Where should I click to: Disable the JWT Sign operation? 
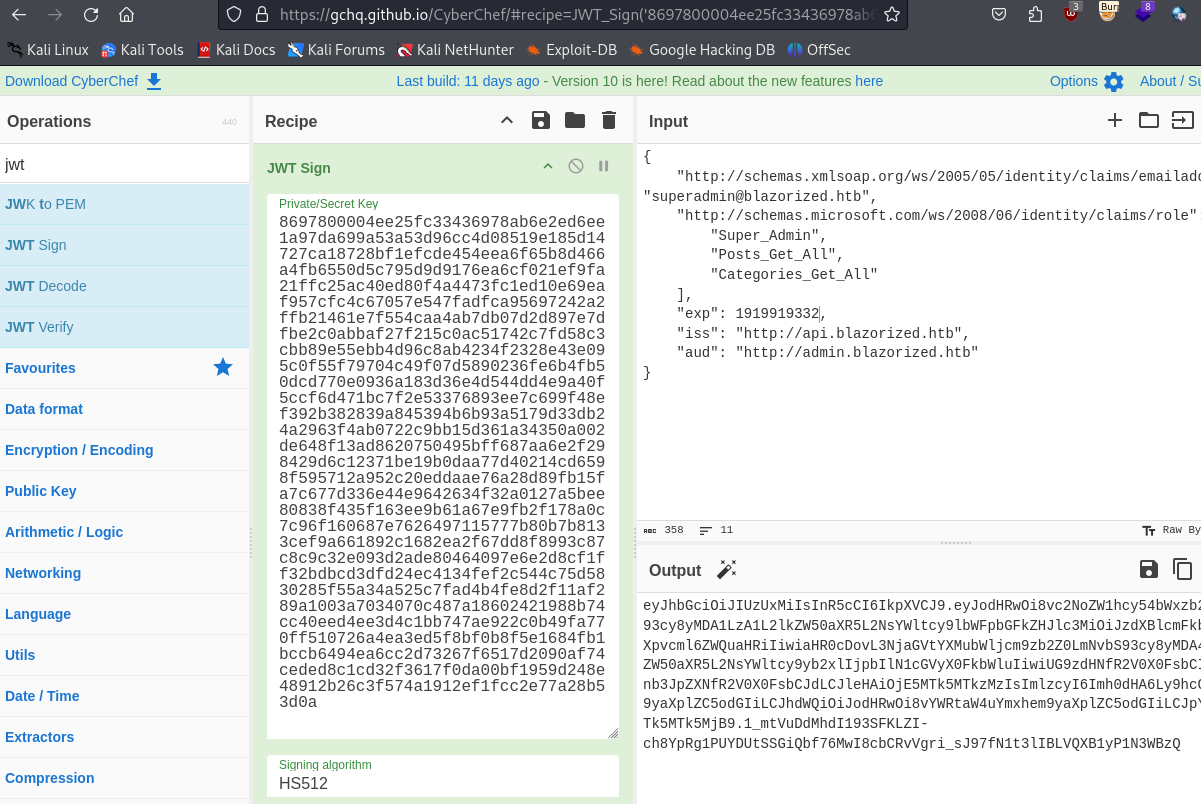(576, 167)
